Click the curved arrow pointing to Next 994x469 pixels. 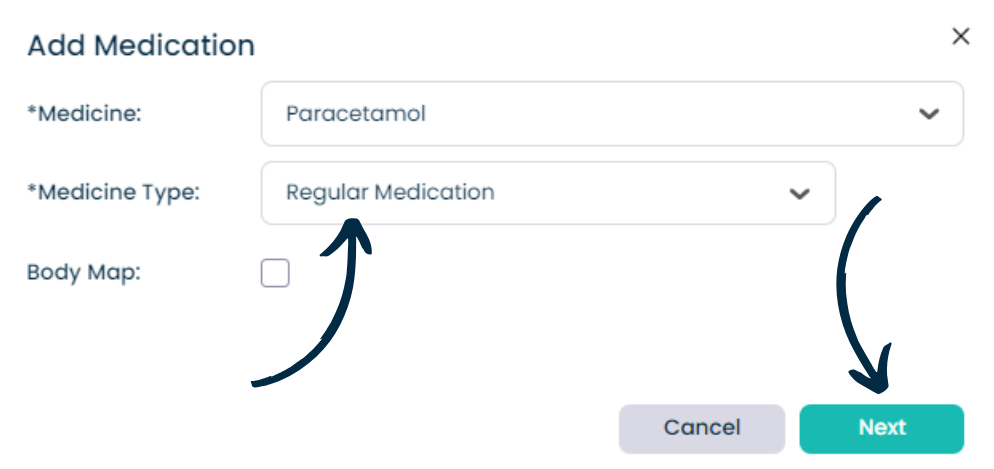click(865, 295)
